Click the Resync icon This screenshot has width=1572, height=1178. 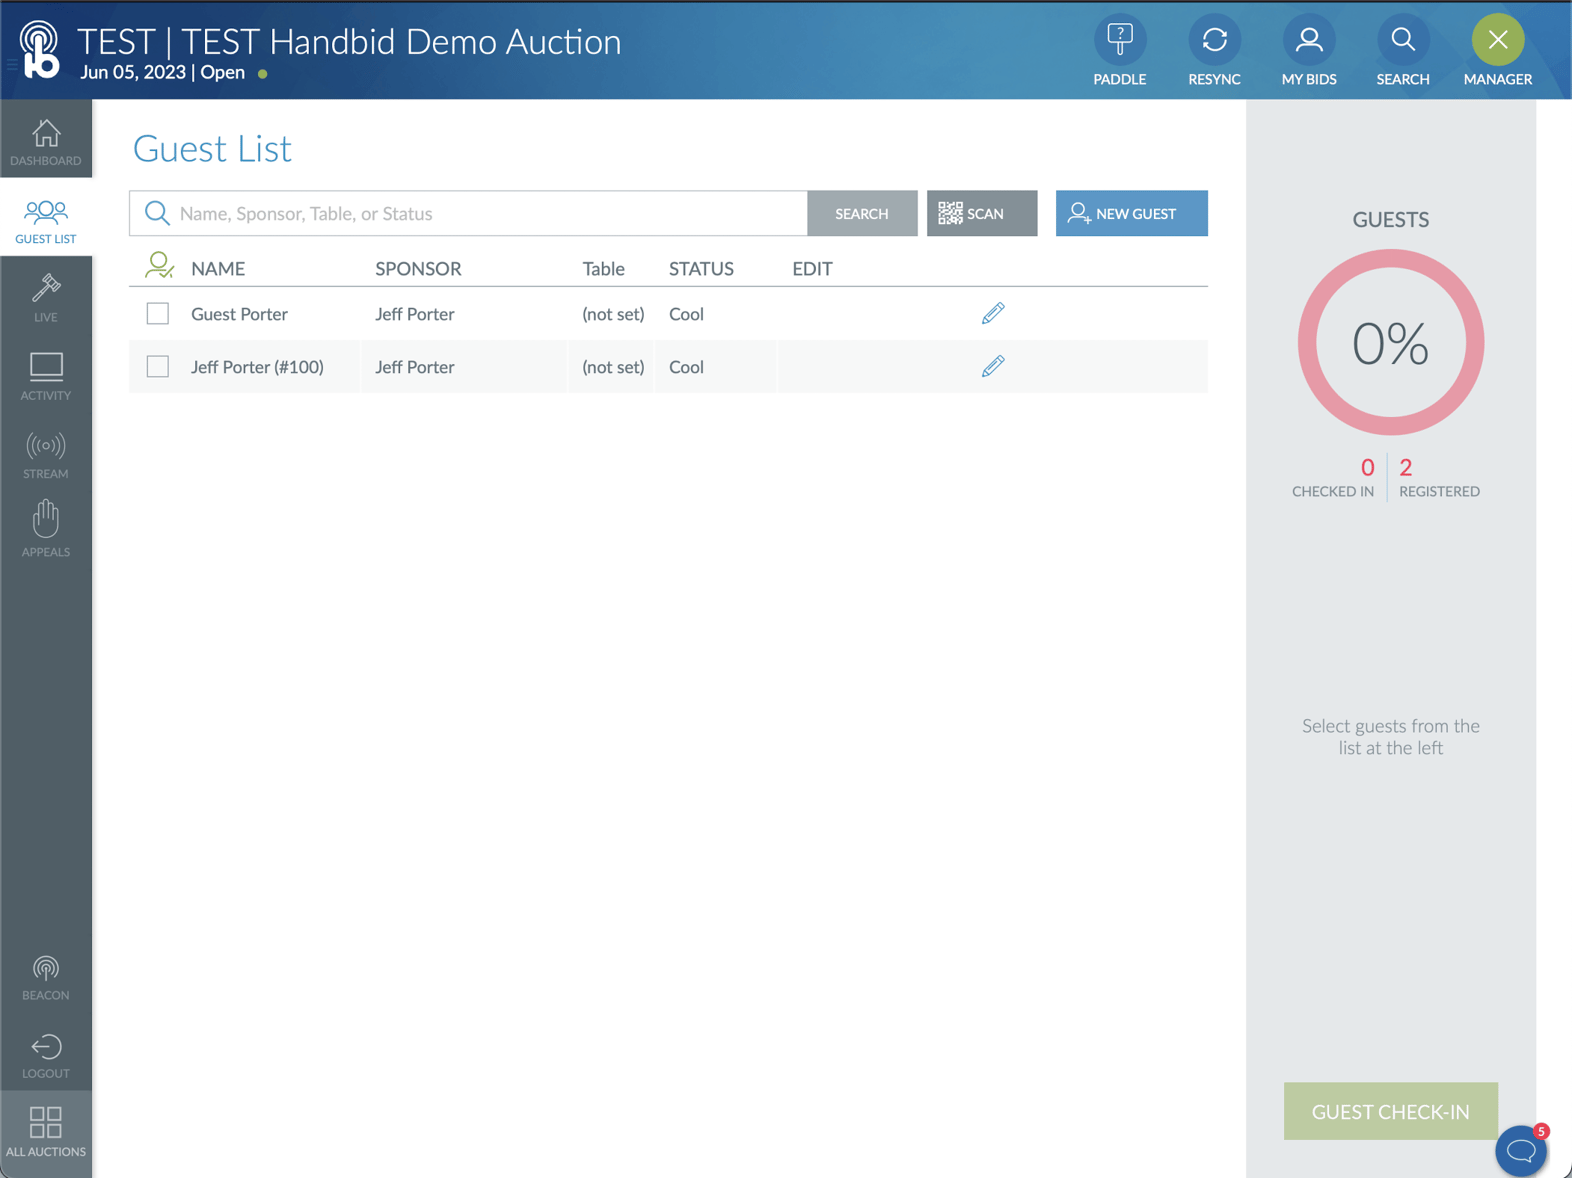click(1214, 41)
